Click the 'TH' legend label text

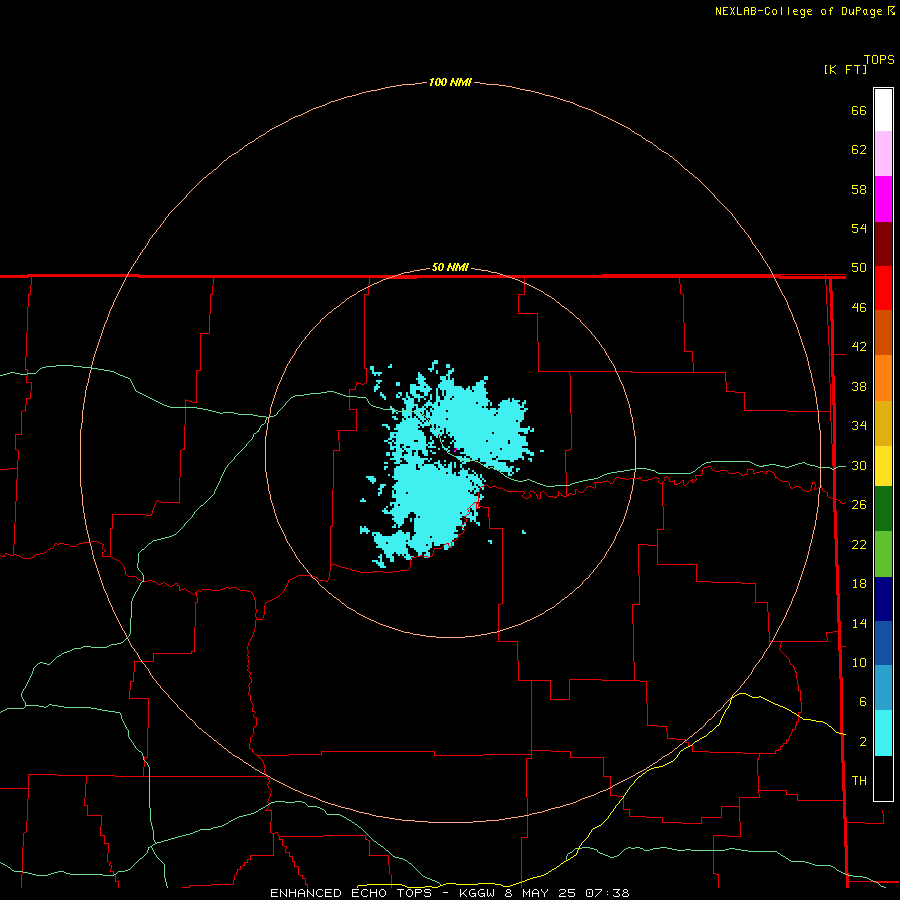859,780
